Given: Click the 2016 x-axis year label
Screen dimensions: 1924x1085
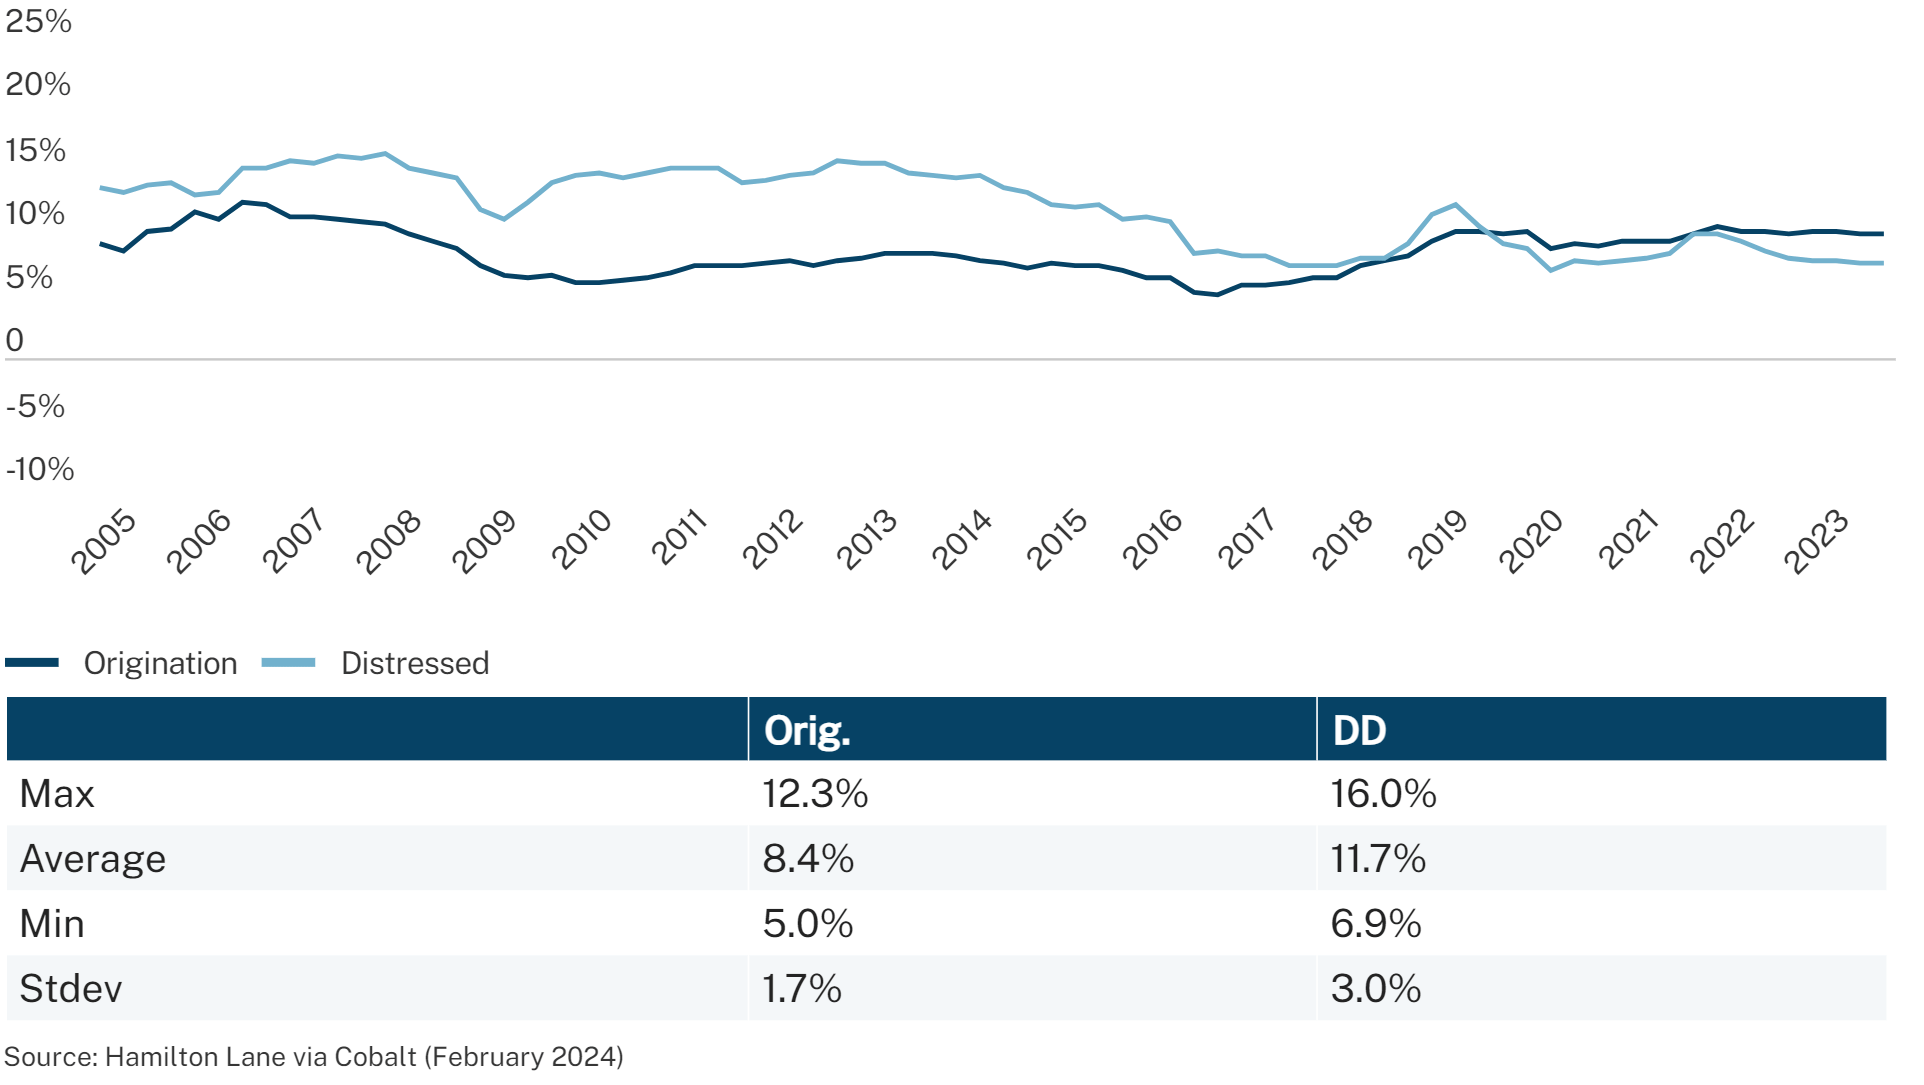Looking at the screenshot, I should pos(1152,539).
